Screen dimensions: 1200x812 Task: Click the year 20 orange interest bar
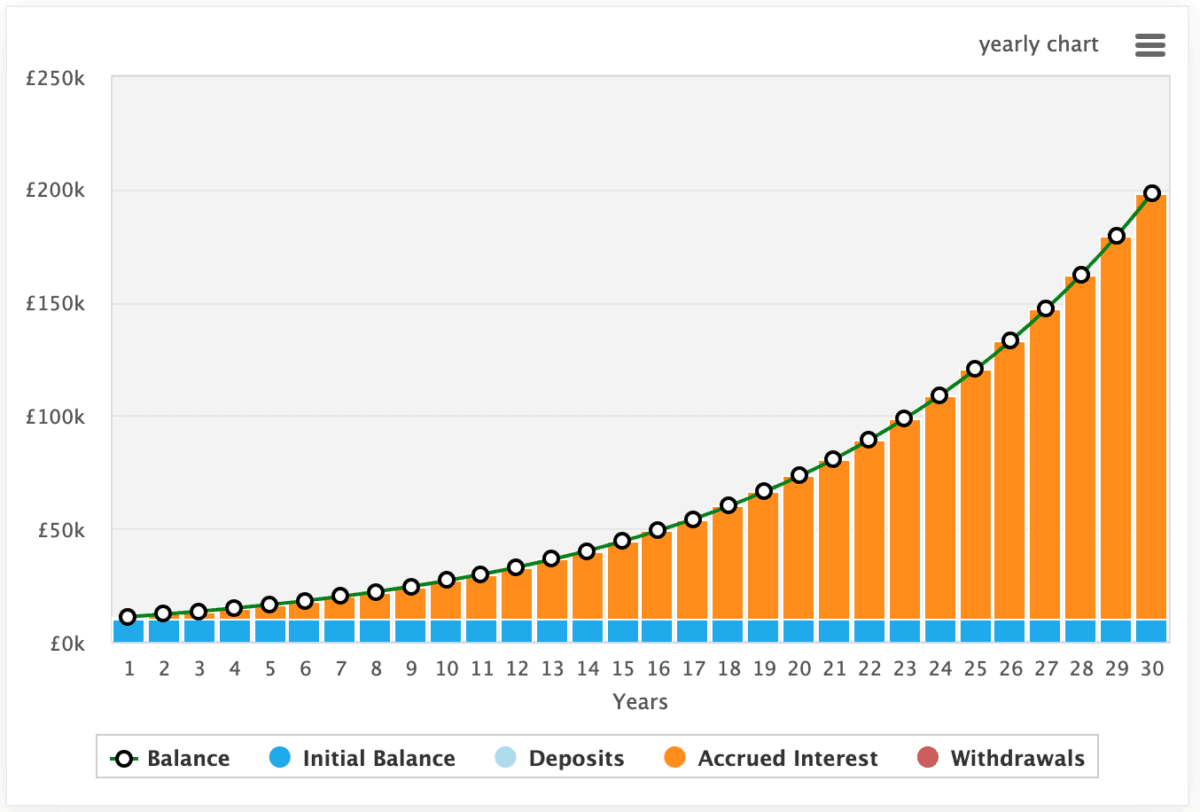pyautogui.click(x=798, y=550)
